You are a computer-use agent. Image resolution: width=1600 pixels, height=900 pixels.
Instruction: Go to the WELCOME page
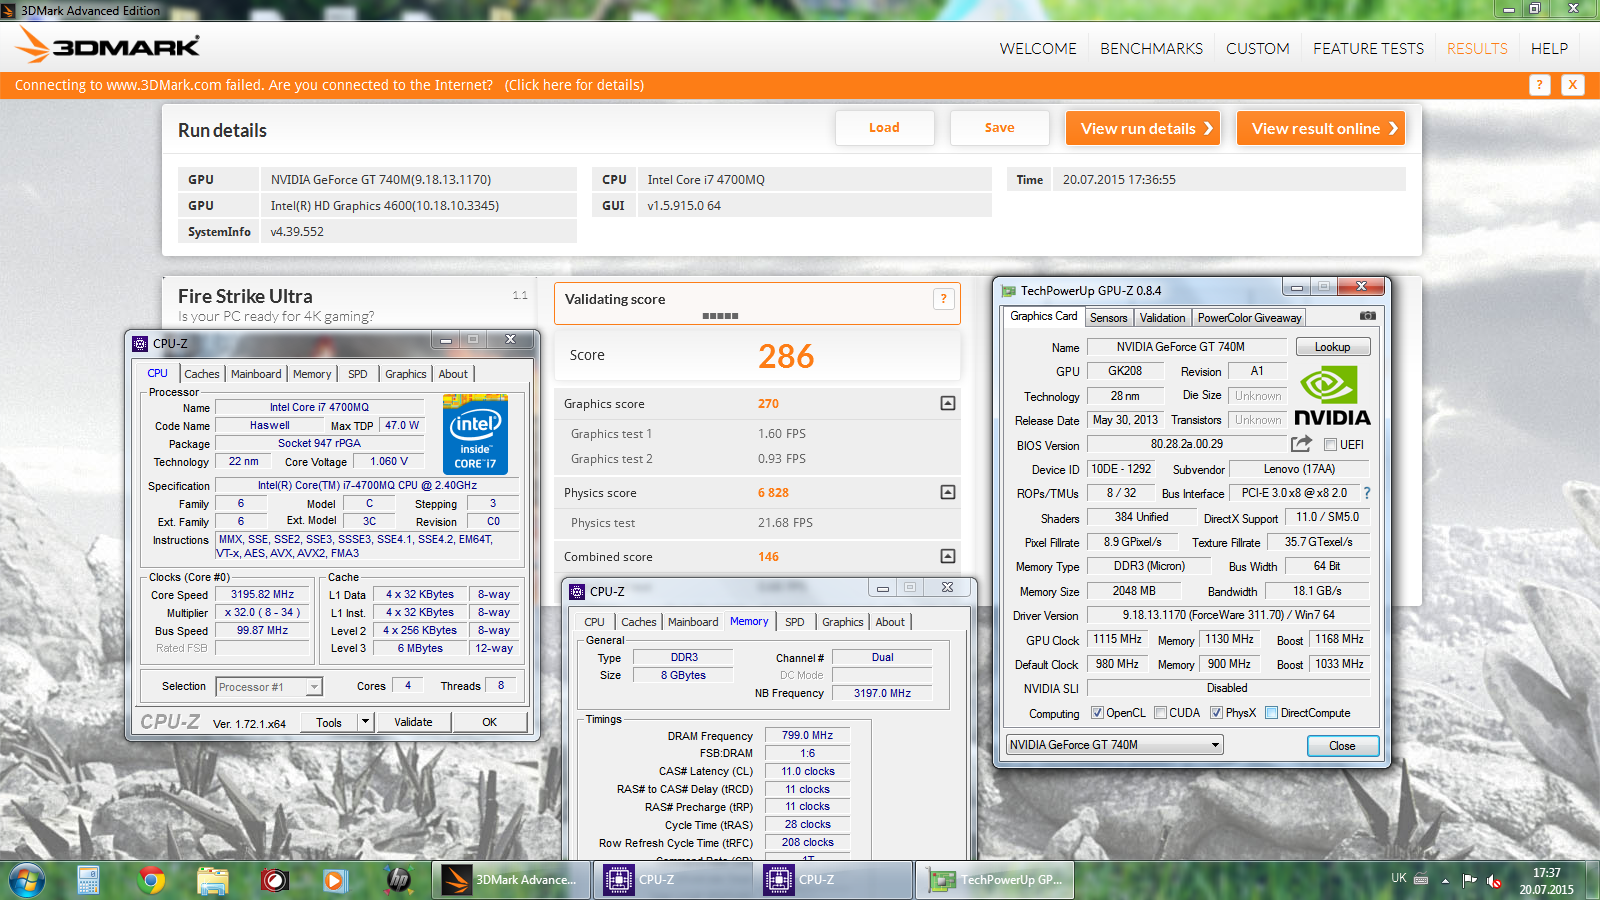(1038, 48)
